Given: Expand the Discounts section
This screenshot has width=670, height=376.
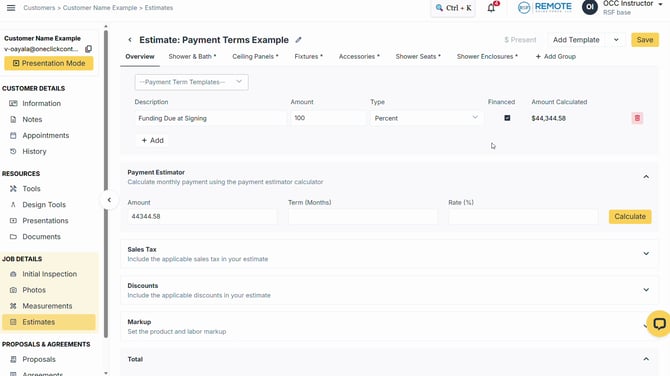Looking at the screenshot, I should point(646,290).
